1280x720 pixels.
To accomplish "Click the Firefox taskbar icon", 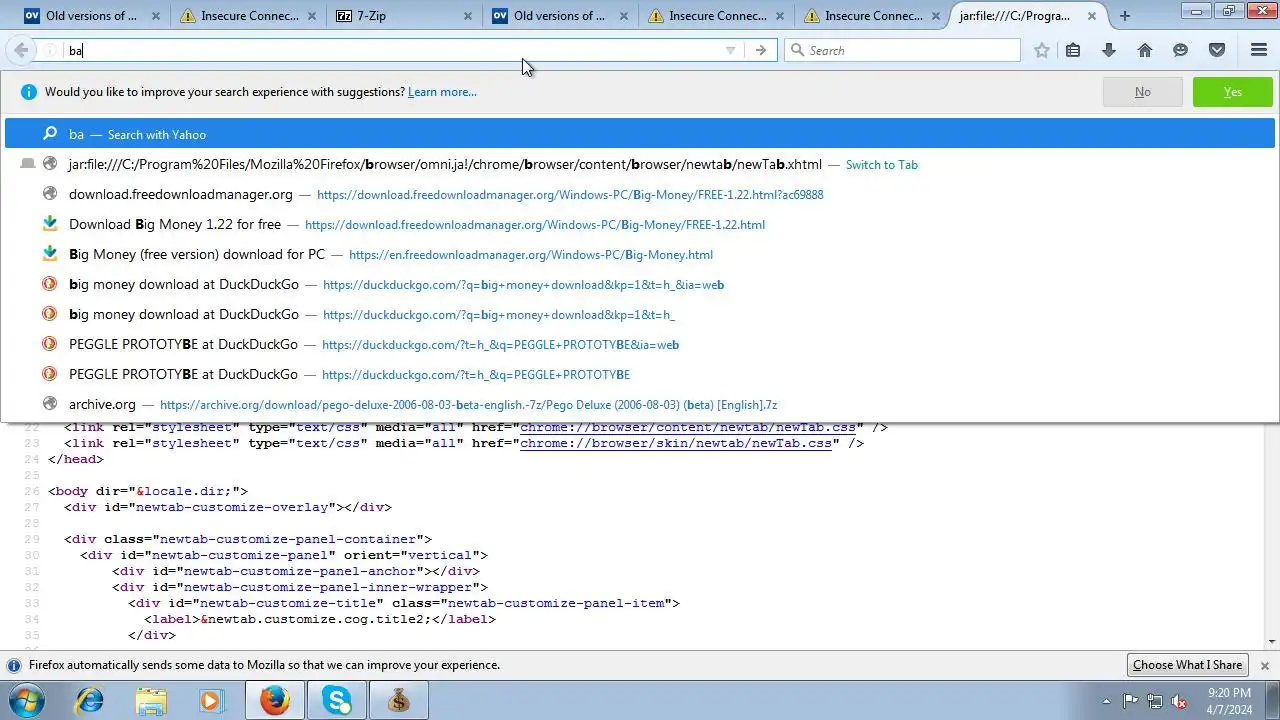I will (x=274, y=700).
